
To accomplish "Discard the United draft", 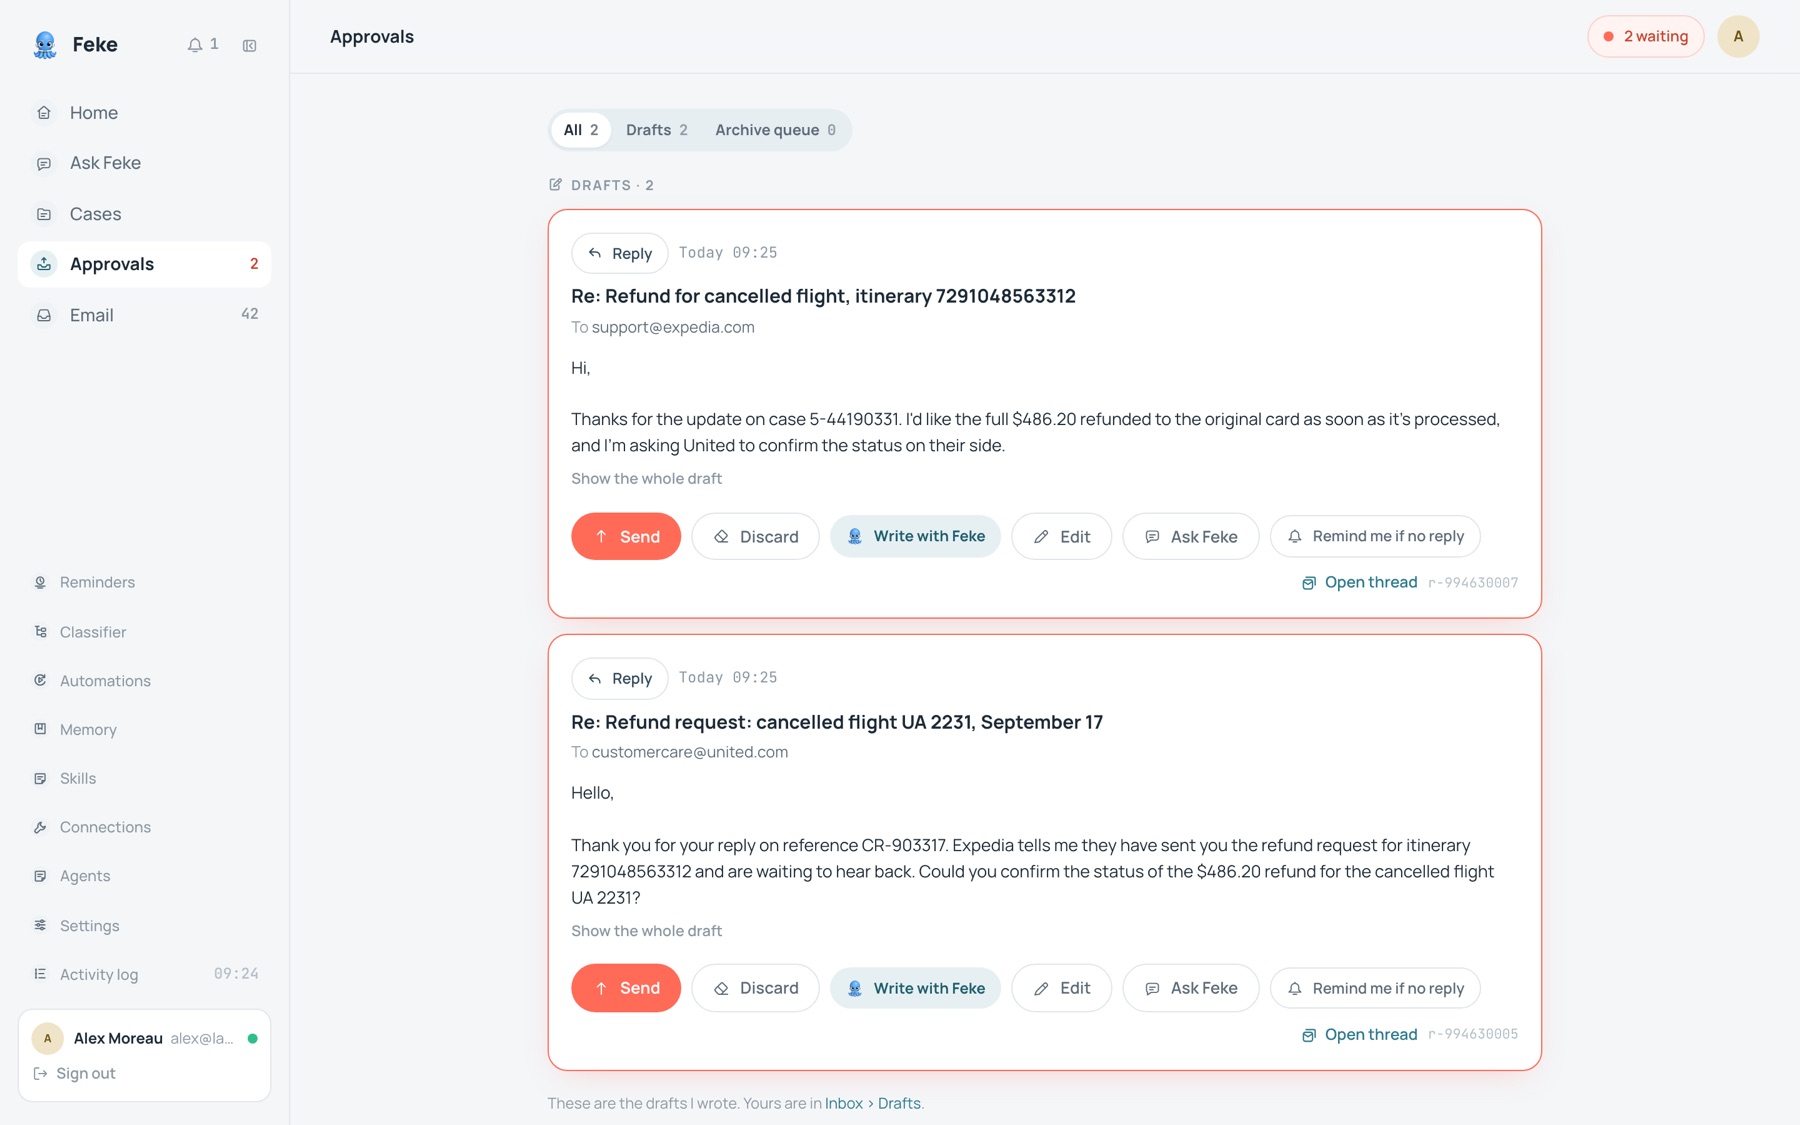I will tap(755, 988).
